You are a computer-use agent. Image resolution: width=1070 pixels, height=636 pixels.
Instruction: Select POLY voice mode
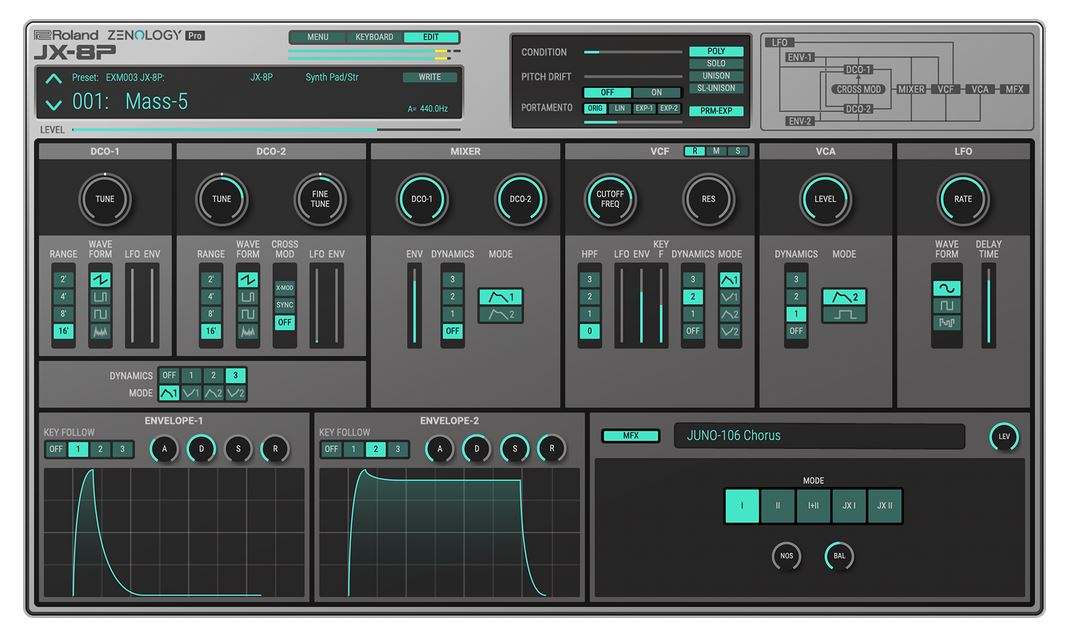[x=716, y=51]
